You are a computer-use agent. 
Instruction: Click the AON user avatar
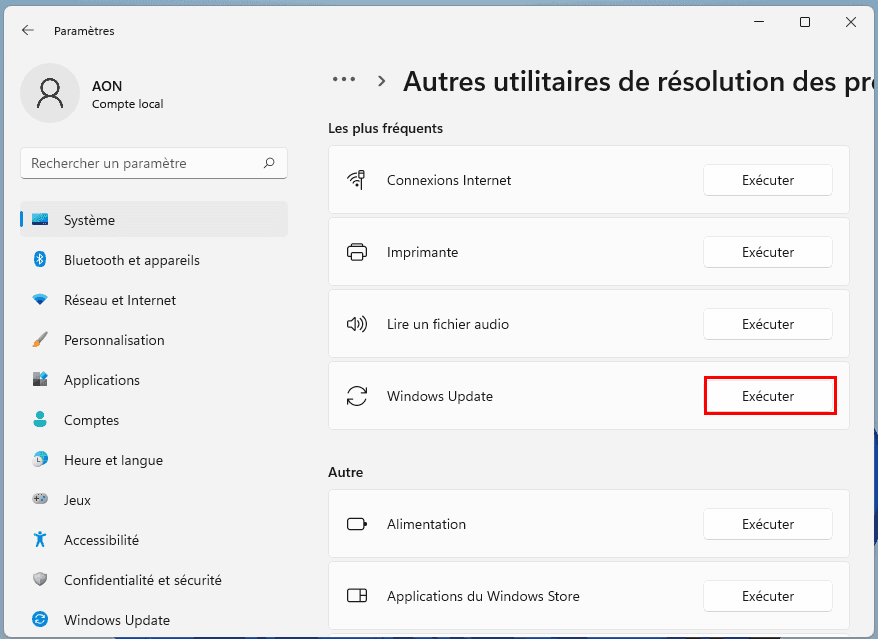(50, 94)
